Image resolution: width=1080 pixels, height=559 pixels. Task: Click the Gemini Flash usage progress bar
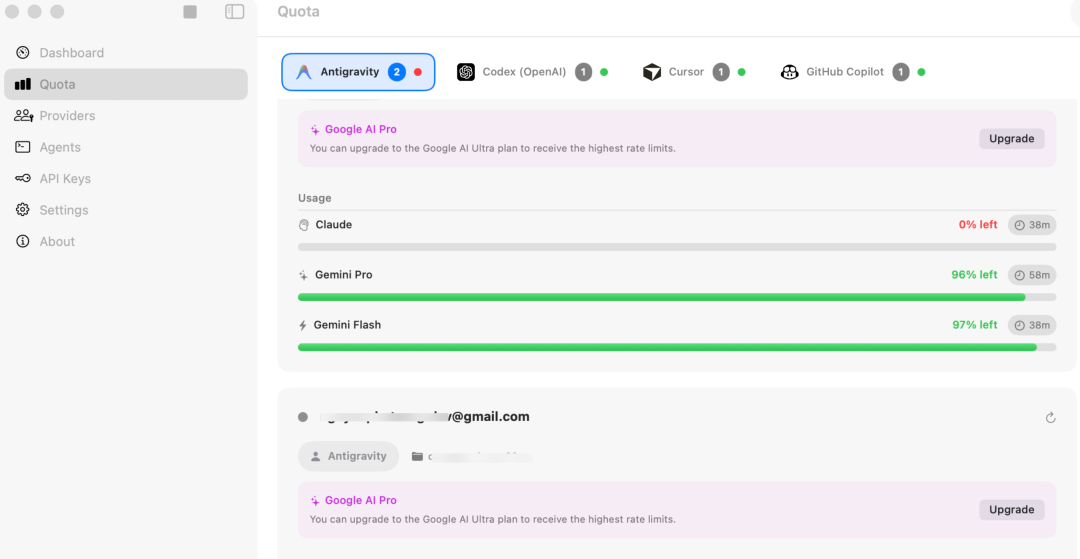[677, 347]
